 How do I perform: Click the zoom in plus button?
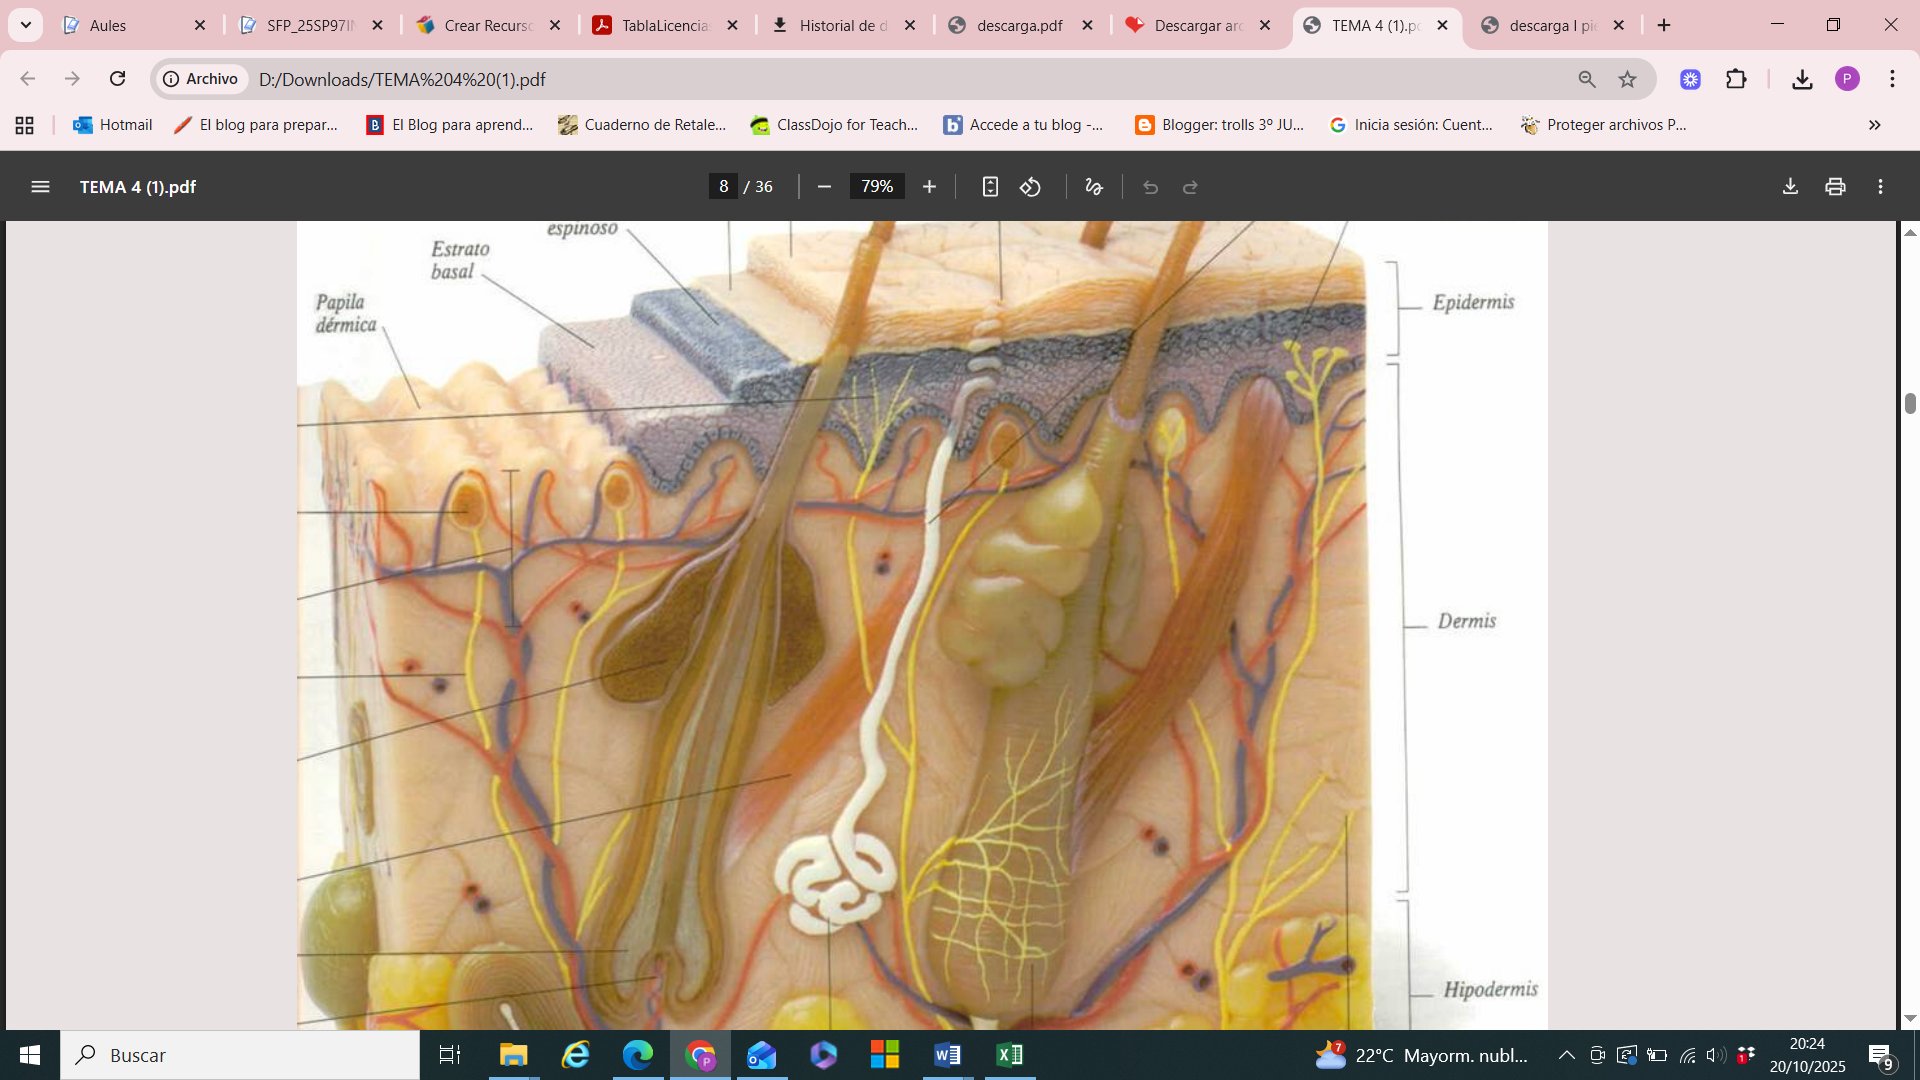tap(929, 187)
